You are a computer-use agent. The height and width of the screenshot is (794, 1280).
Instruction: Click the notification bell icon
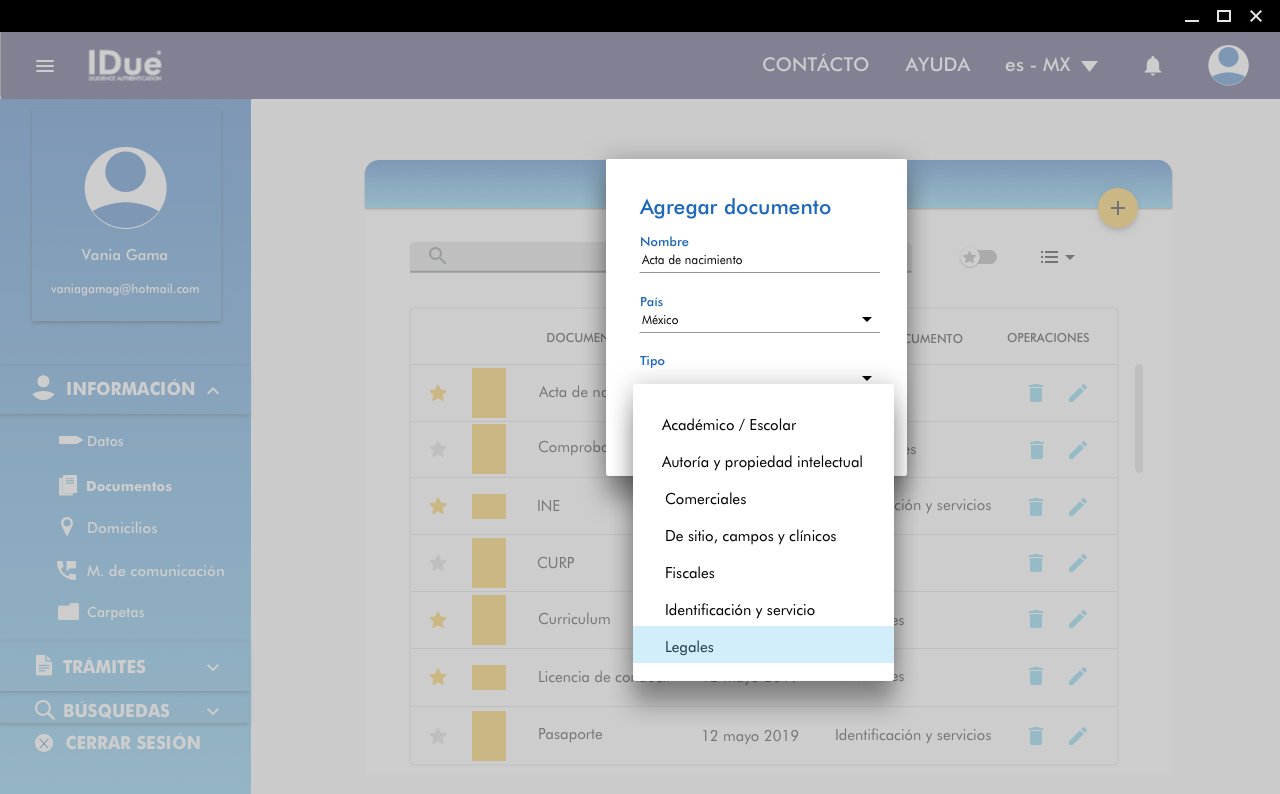pos(1153,66)
